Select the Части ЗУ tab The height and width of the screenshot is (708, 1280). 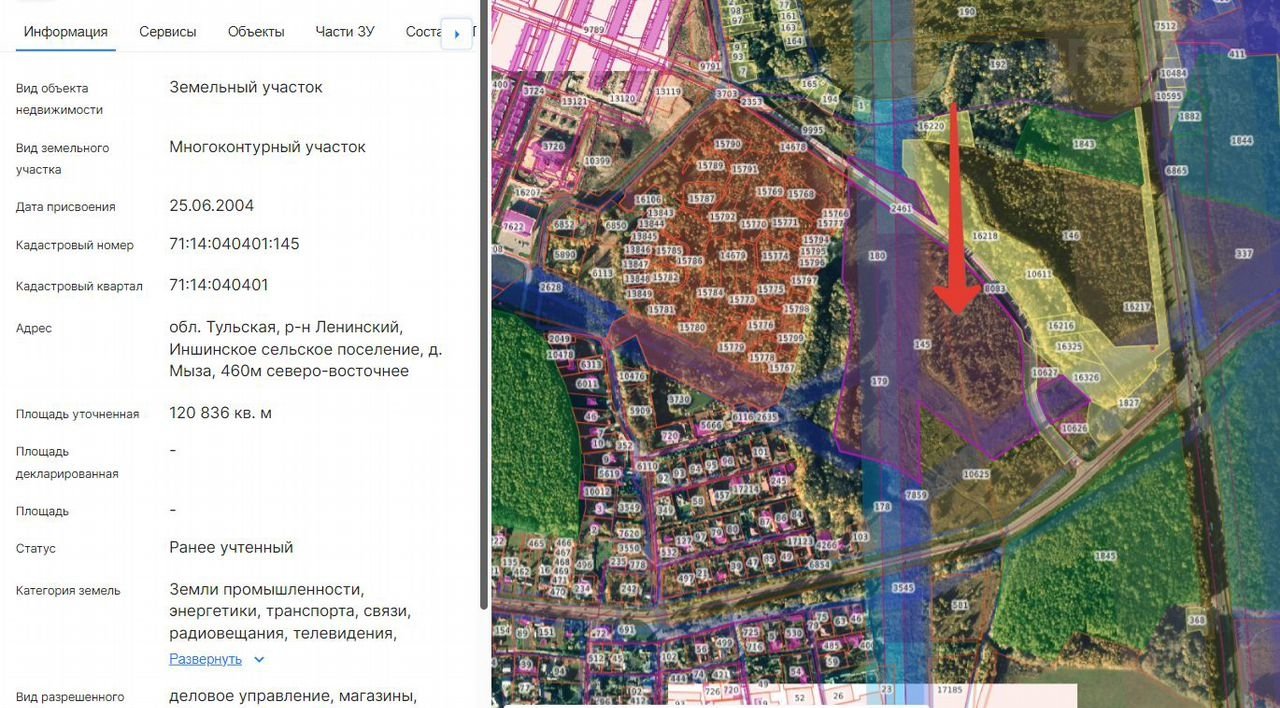tap(344, 31)
